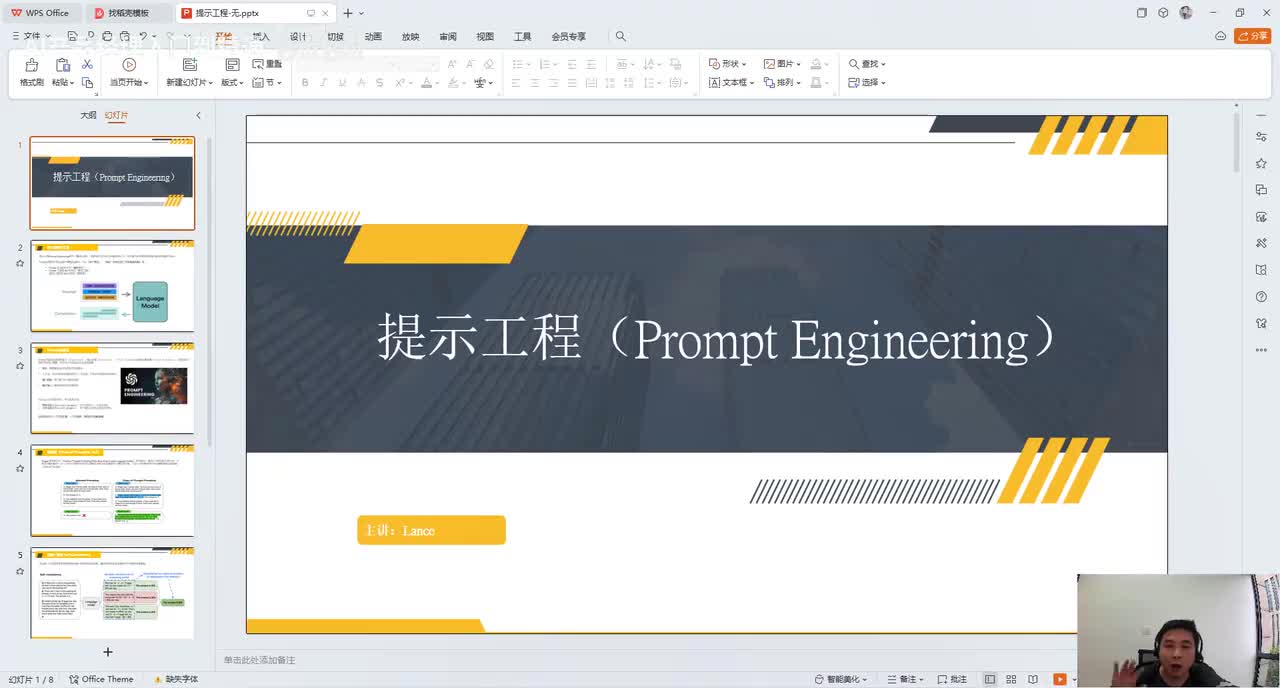Switch to Reading view book icon
The width and height of the screenshot is (1280, 688).
[x=1033, y=679]
